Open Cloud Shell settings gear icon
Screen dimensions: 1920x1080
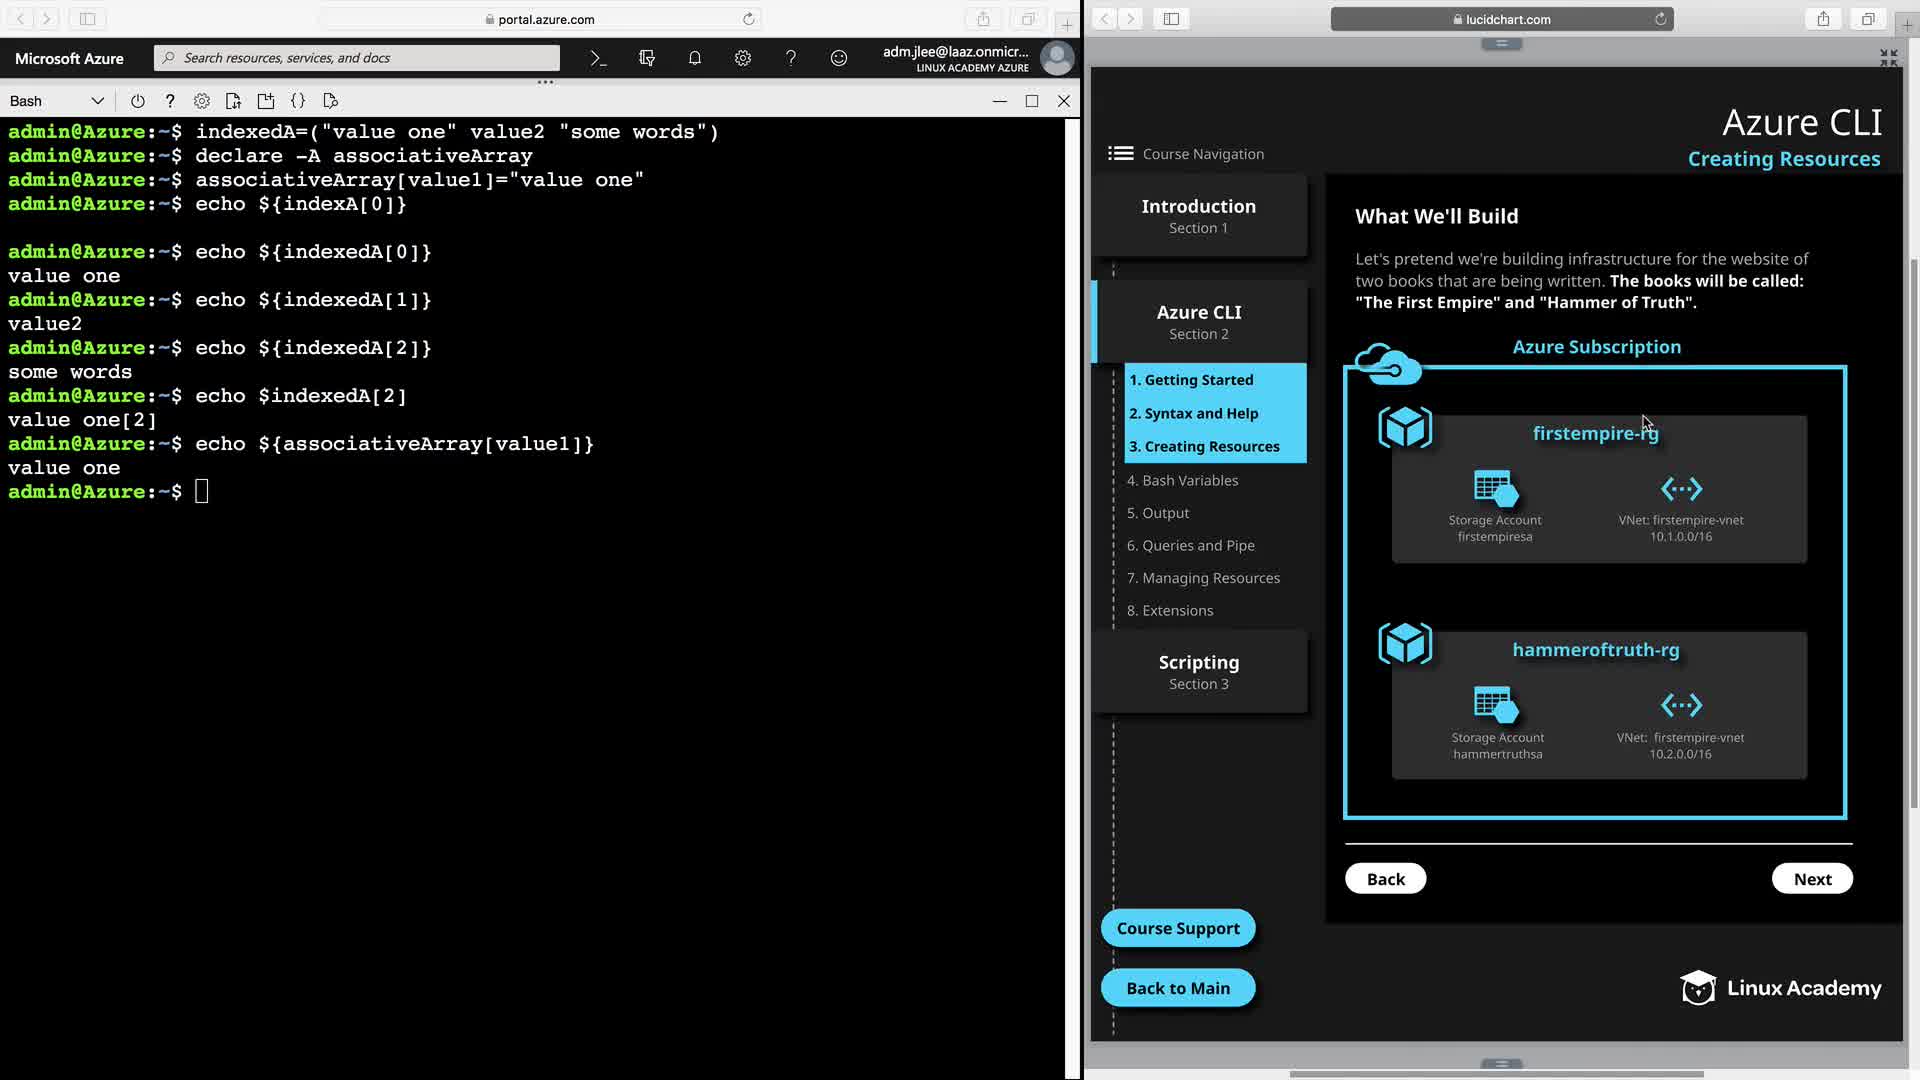(x=202, y=101)
